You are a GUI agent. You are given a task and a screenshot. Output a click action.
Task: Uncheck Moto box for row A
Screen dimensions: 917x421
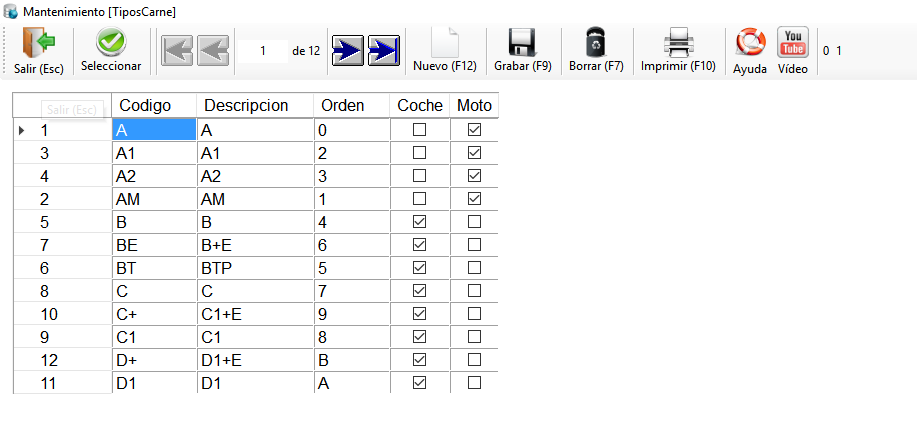tap(474, 130)
